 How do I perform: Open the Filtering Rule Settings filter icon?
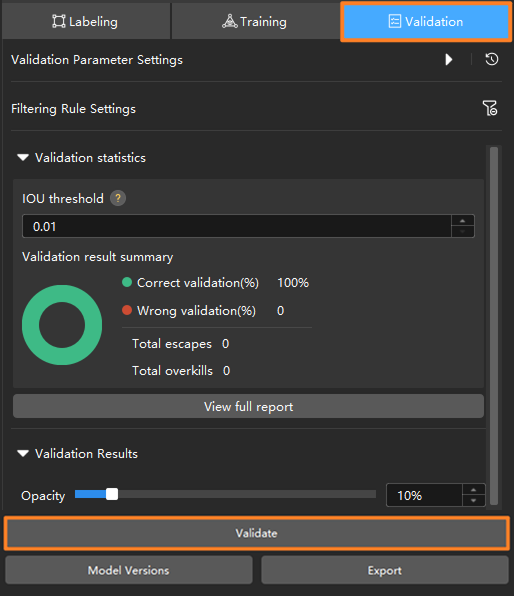click(x=490, y=108)
